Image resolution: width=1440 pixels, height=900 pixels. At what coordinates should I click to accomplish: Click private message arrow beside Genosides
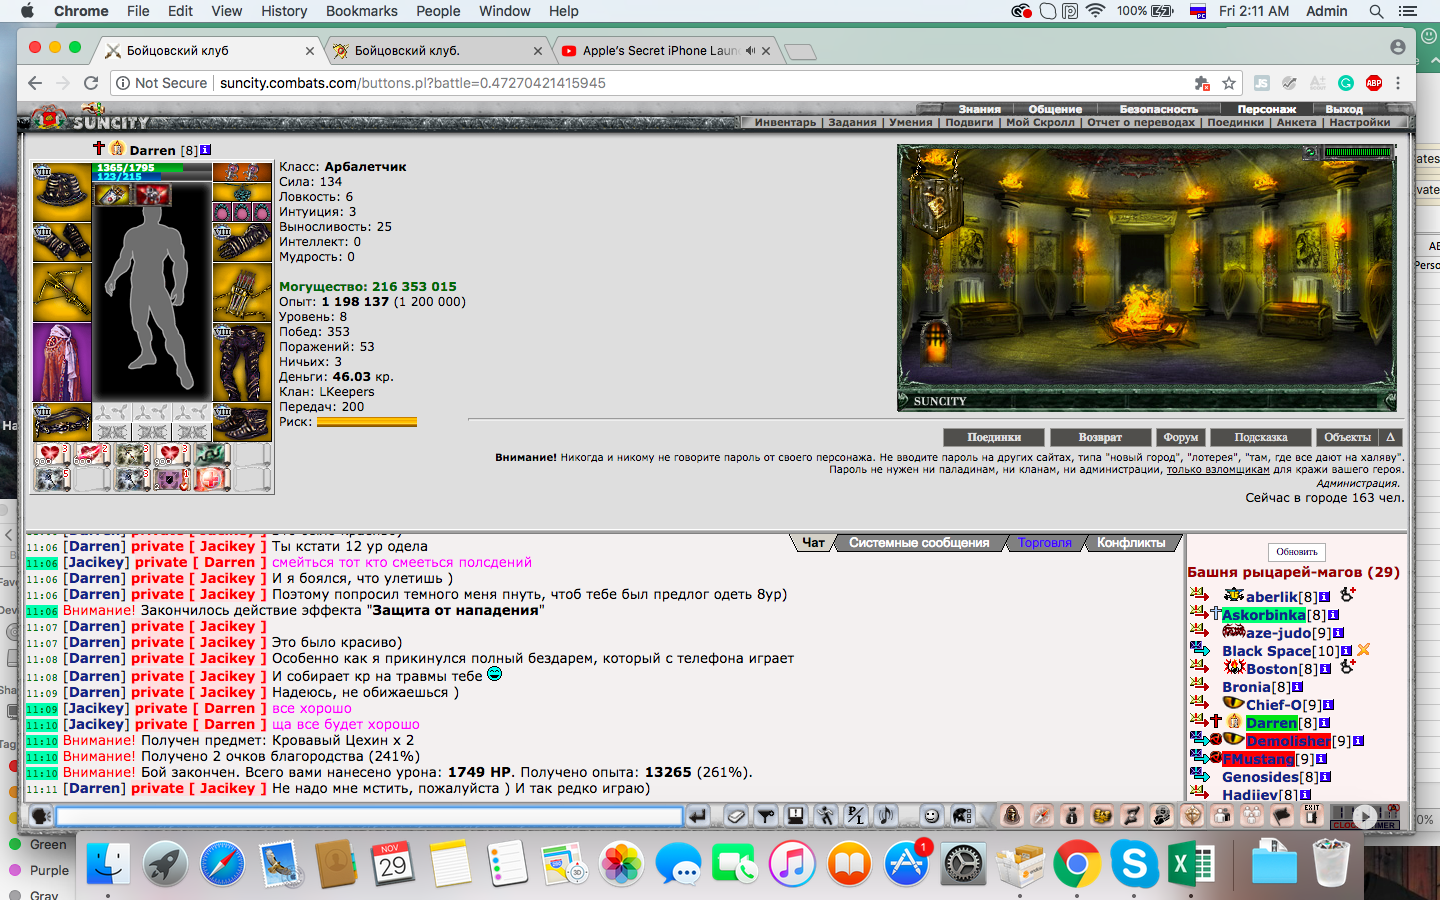(x=1199, y=777)
